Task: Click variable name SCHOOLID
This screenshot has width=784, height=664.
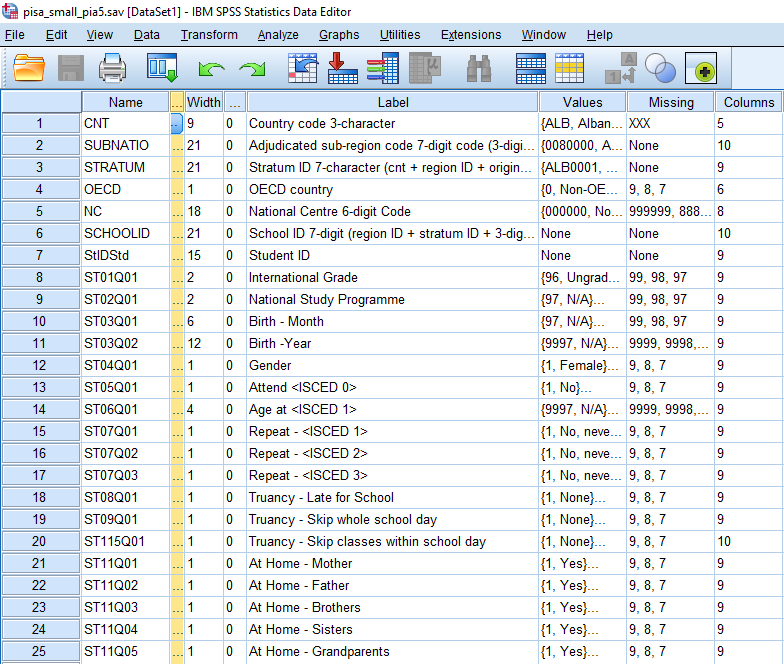Action: tap(116, 234)
